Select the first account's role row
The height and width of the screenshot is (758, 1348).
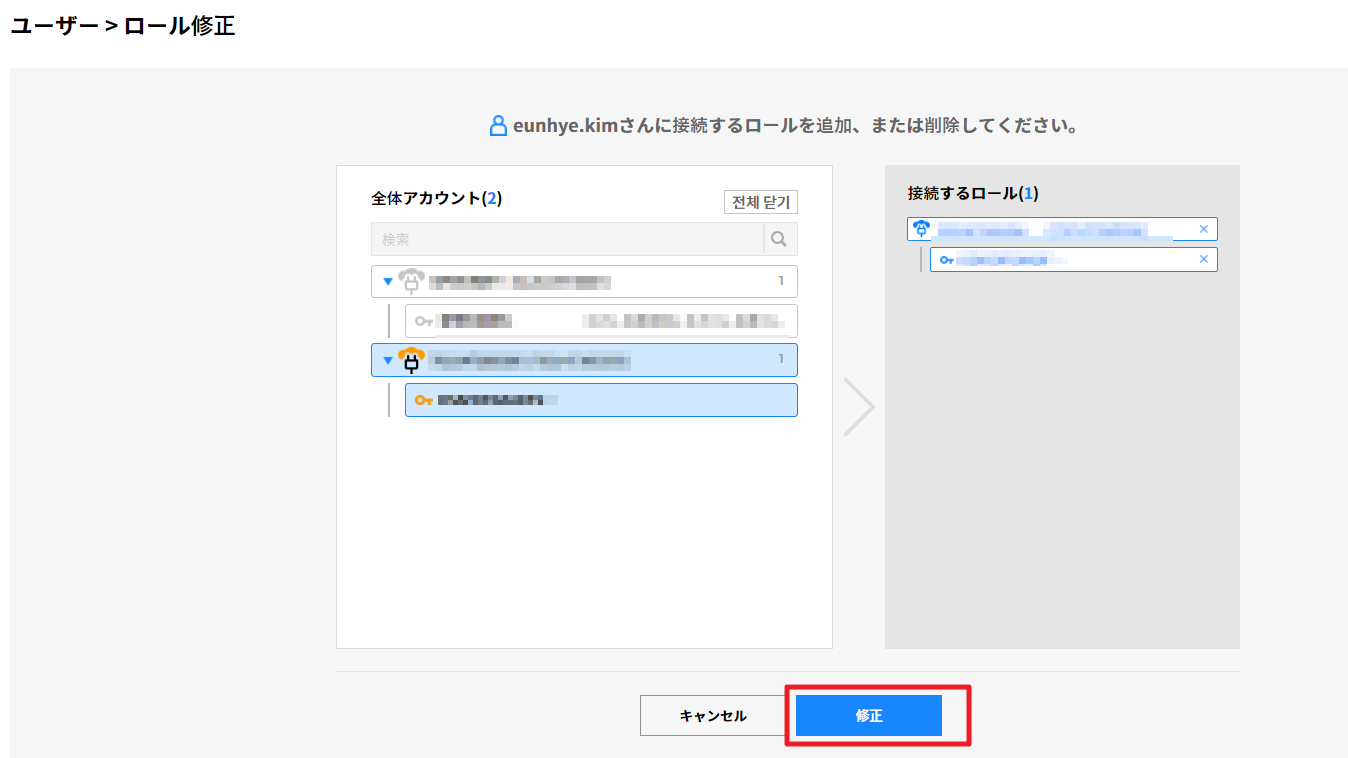tap(600, 321)
